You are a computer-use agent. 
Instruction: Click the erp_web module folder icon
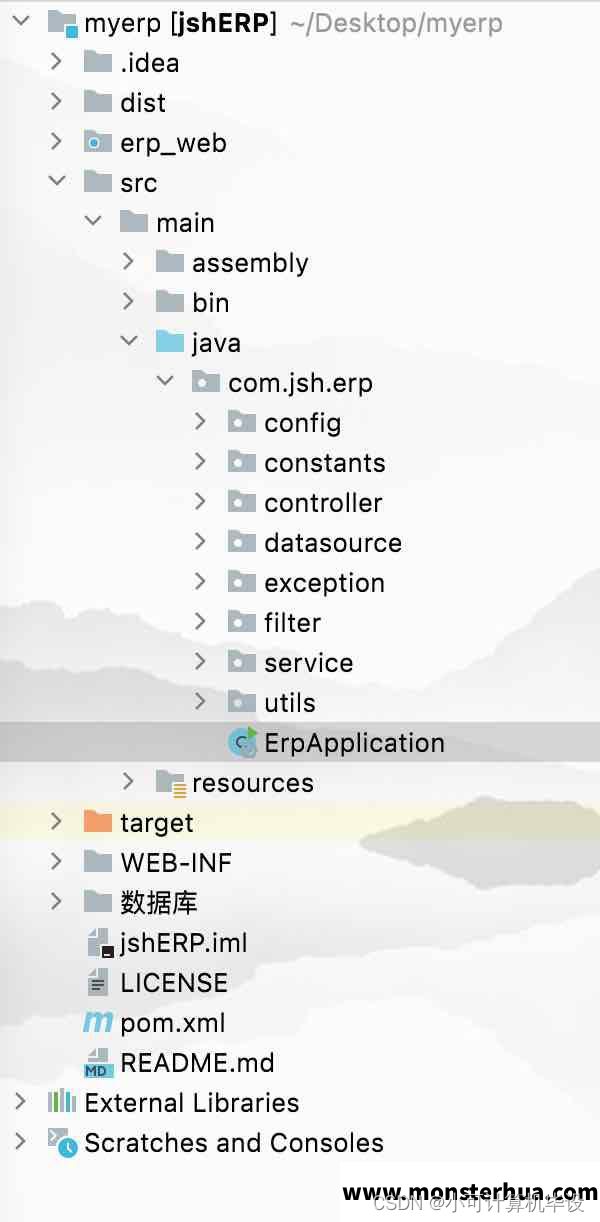tap(98, 142)
